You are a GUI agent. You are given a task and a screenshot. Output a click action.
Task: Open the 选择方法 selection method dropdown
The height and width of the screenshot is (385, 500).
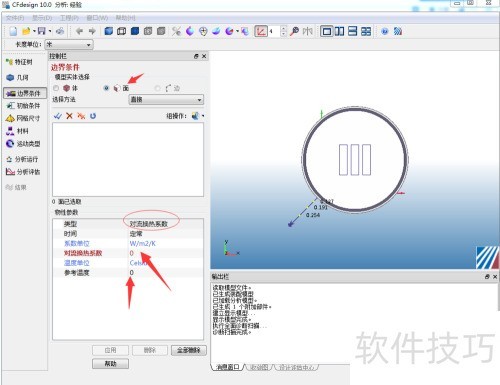point(166,100)
